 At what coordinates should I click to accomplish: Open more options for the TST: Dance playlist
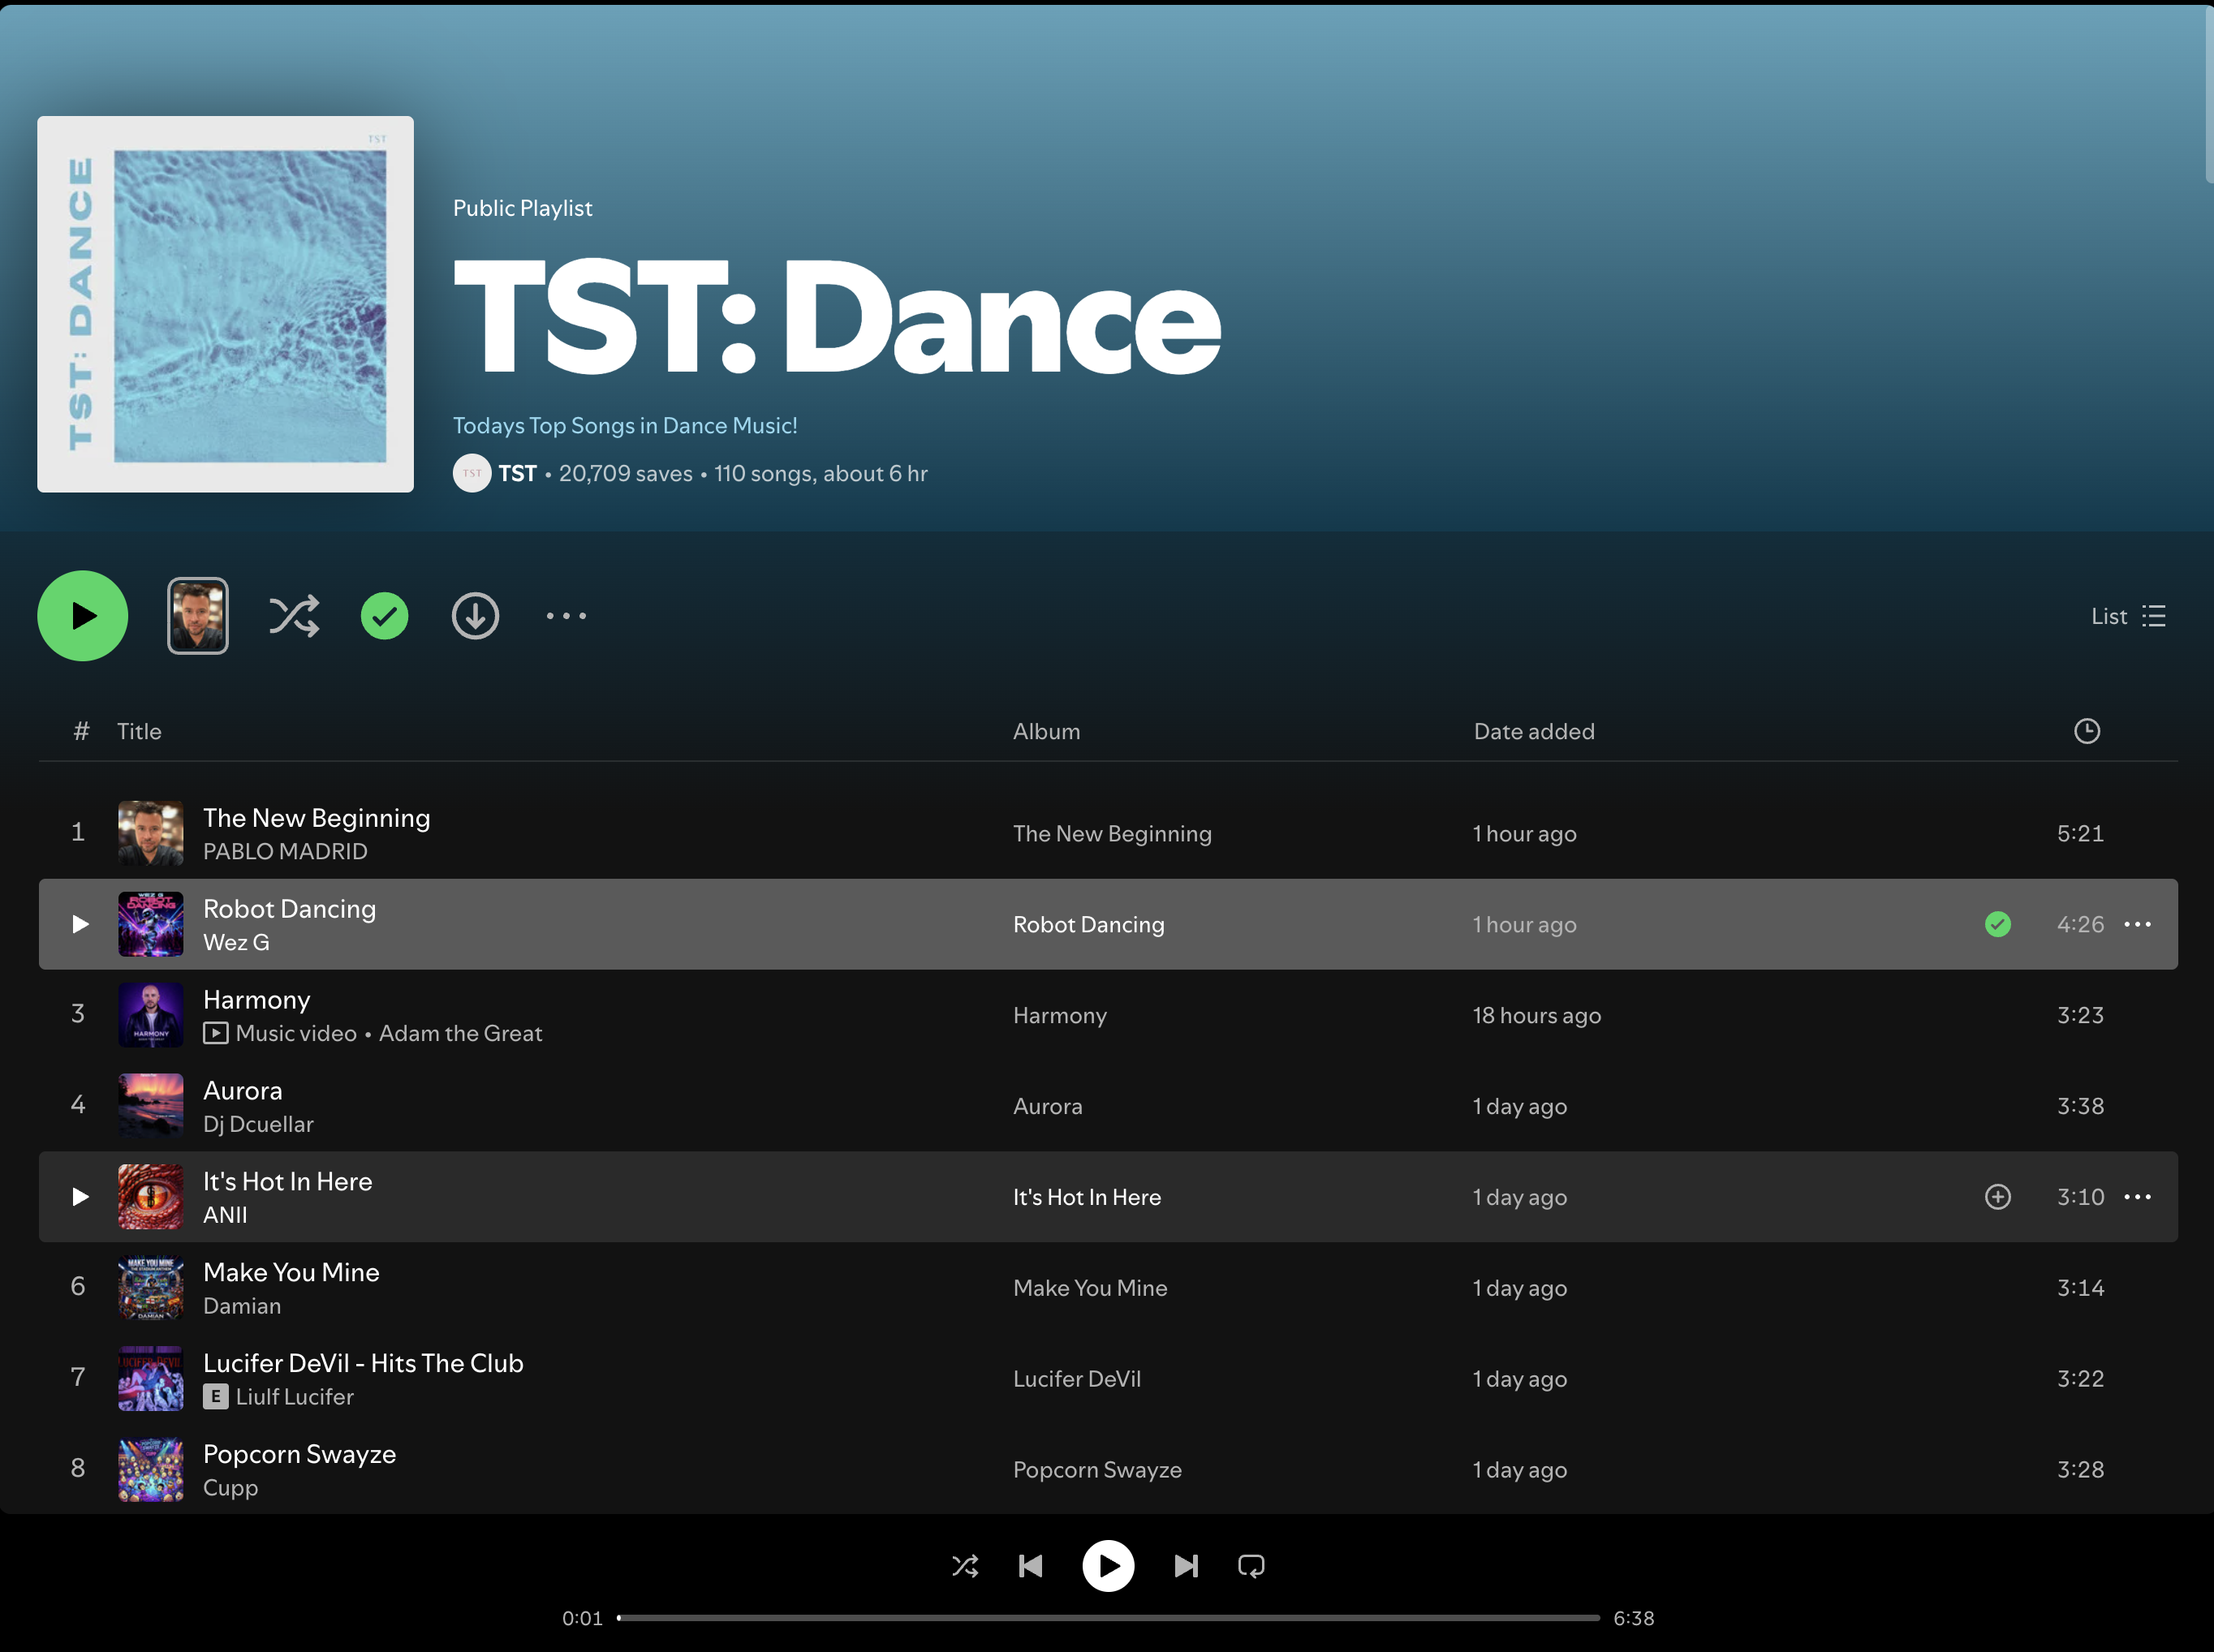[566, 616]
